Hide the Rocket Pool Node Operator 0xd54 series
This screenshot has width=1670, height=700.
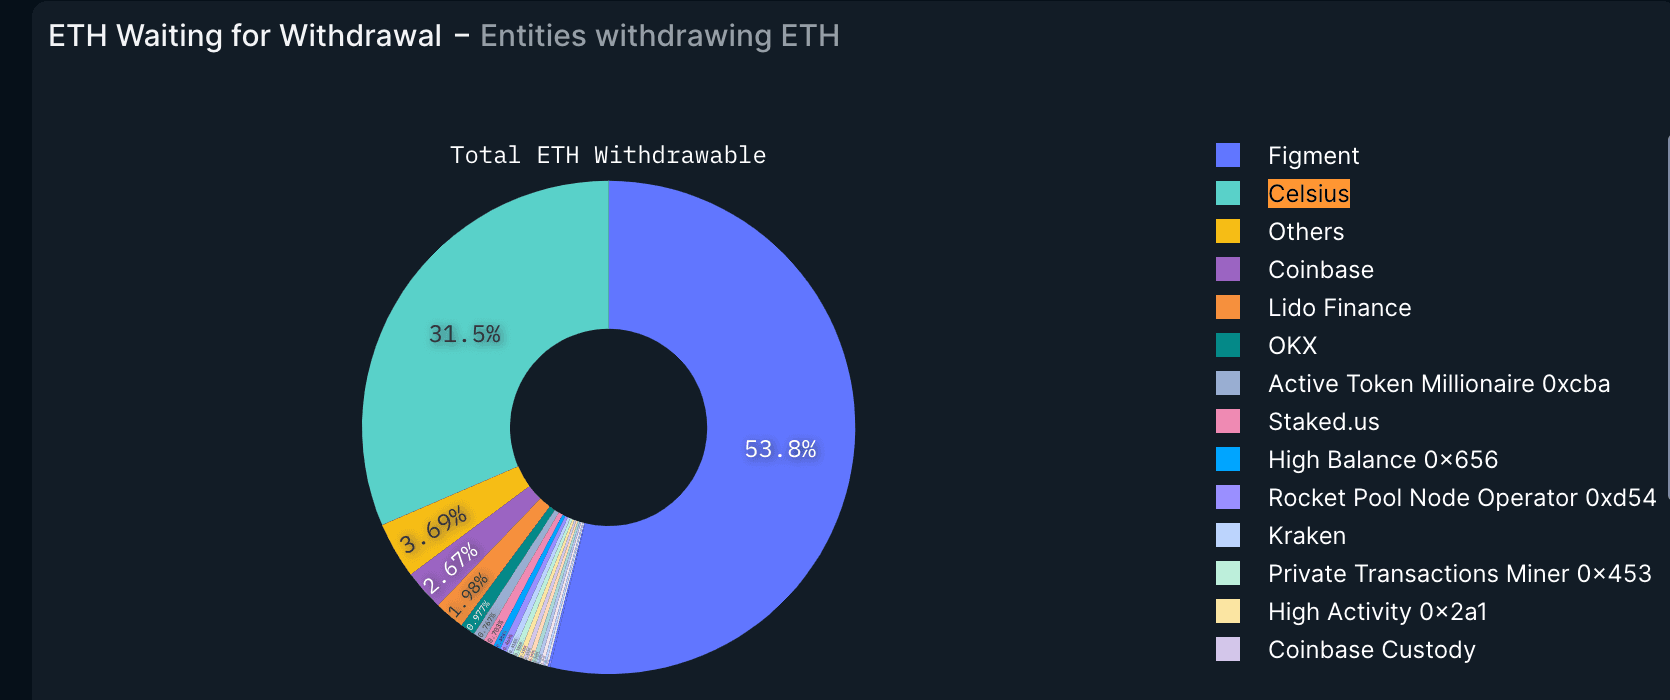coord(1461,498)
